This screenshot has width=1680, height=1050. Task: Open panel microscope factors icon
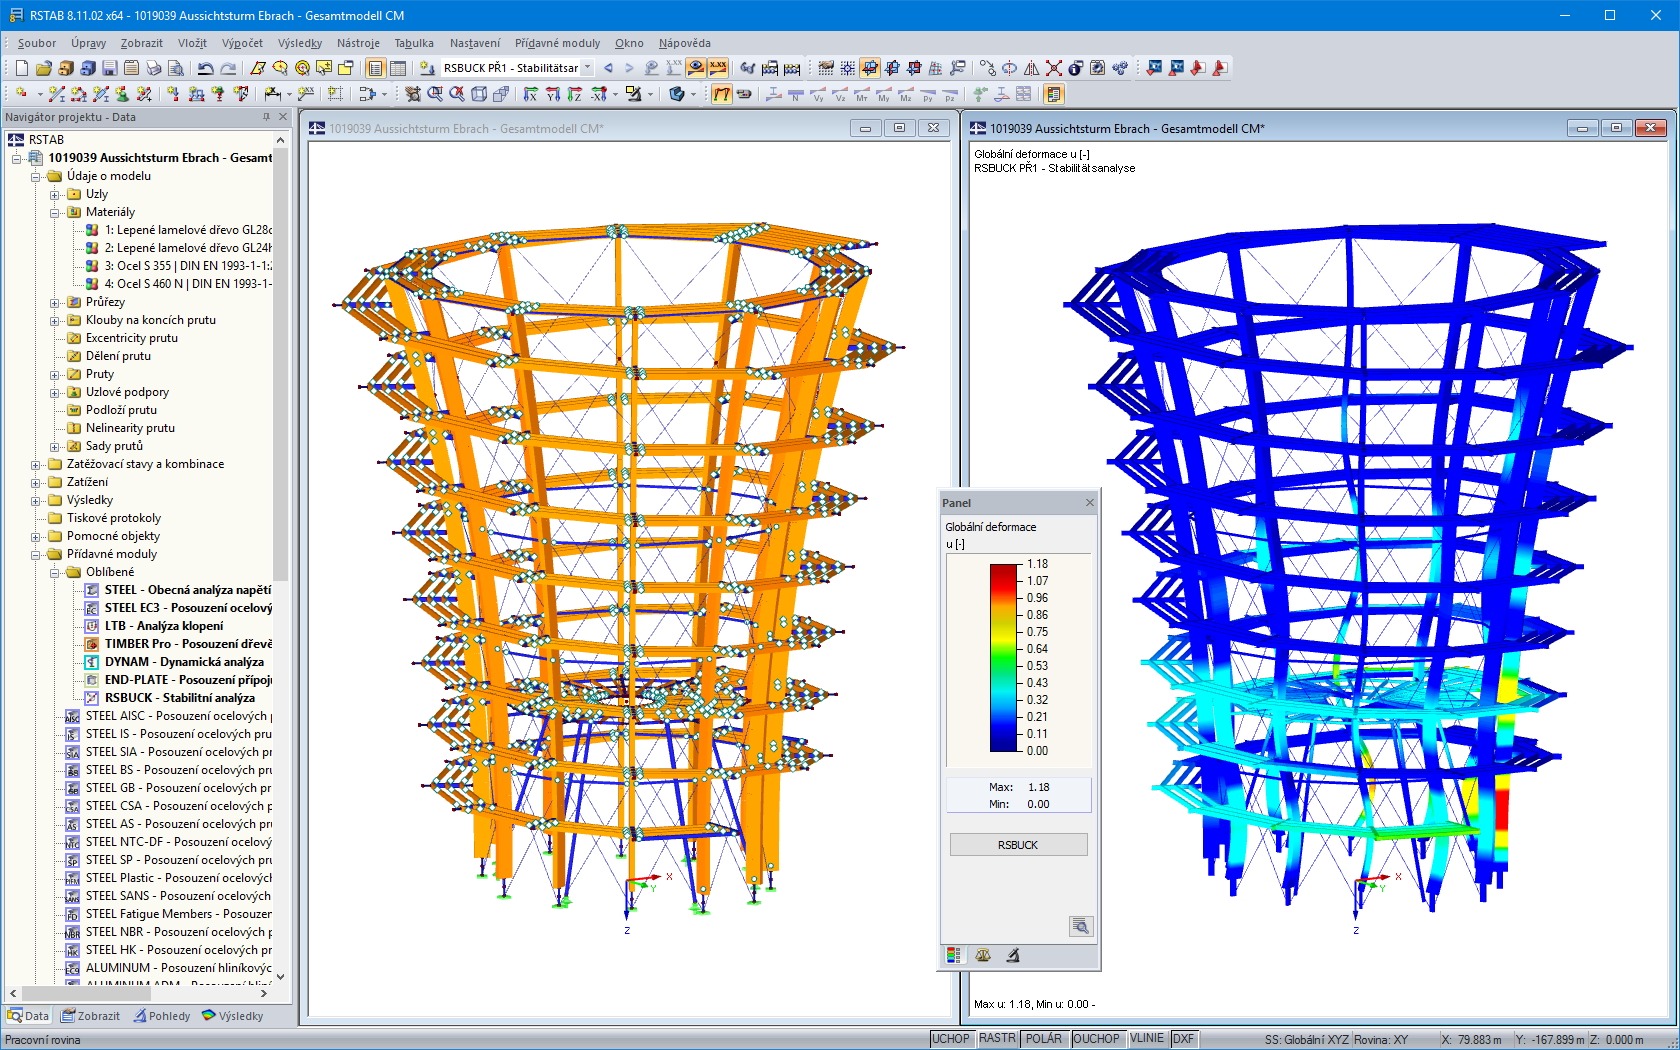point(1013,955)
